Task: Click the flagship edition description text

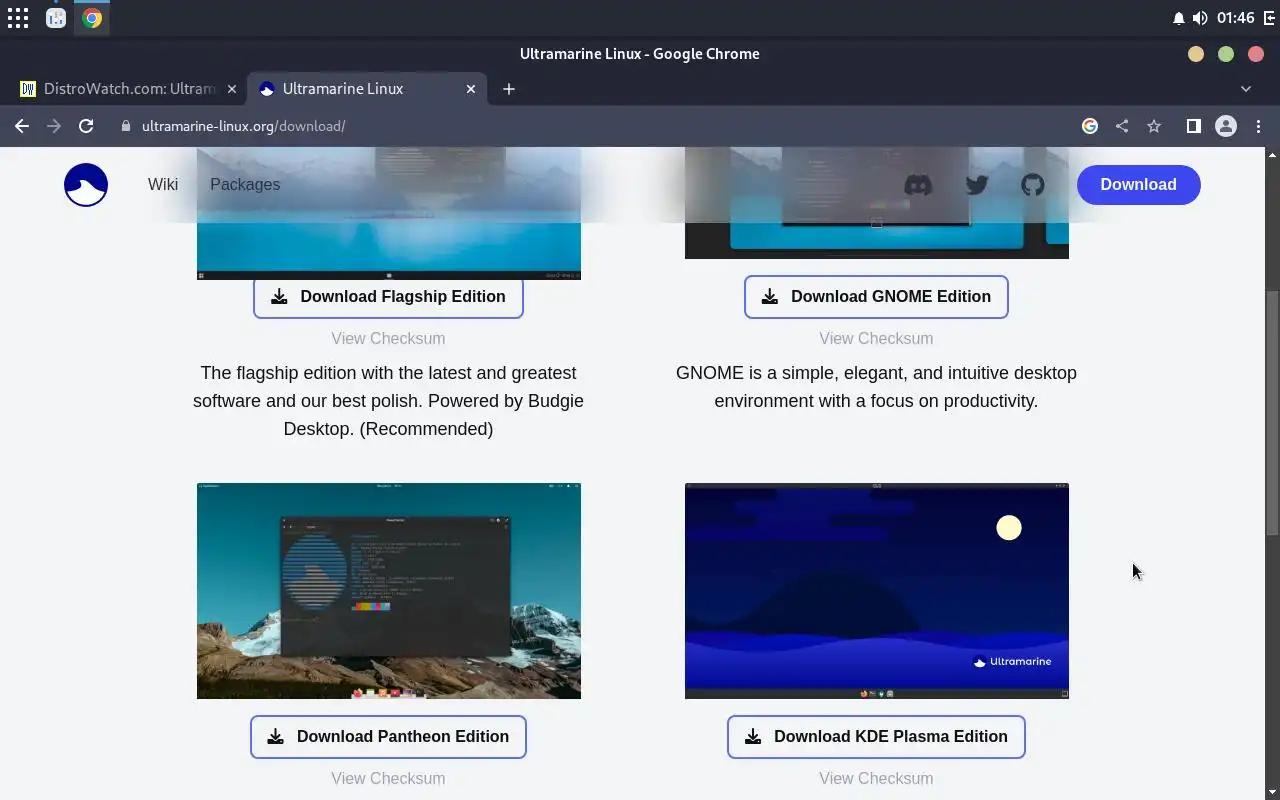Action: (x=388, y=401)
